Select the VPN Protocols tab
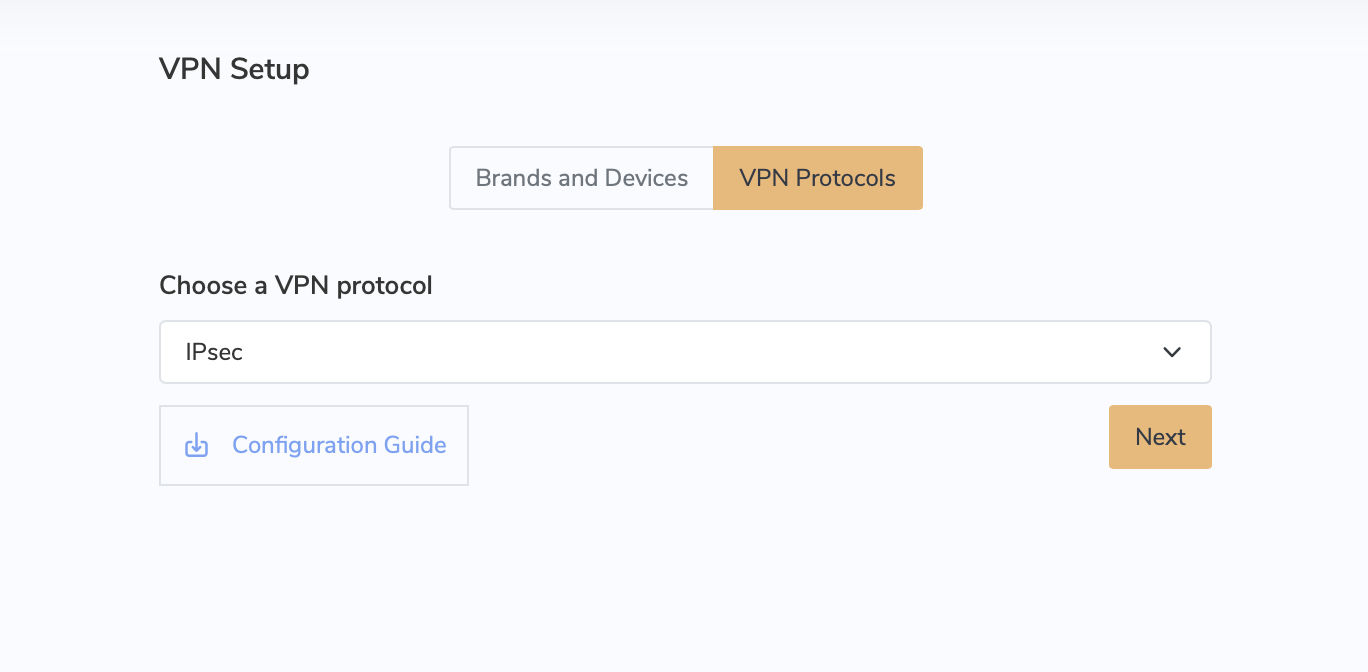Screen dimensions: 1368x672 pos(818,178)
